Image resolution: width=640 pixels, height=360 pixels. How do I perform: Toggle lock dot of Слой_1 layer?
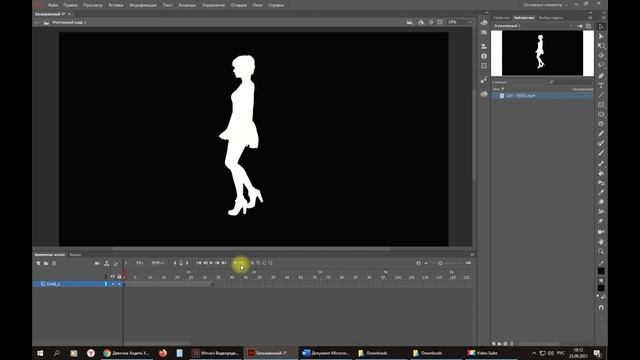[119, 284]
